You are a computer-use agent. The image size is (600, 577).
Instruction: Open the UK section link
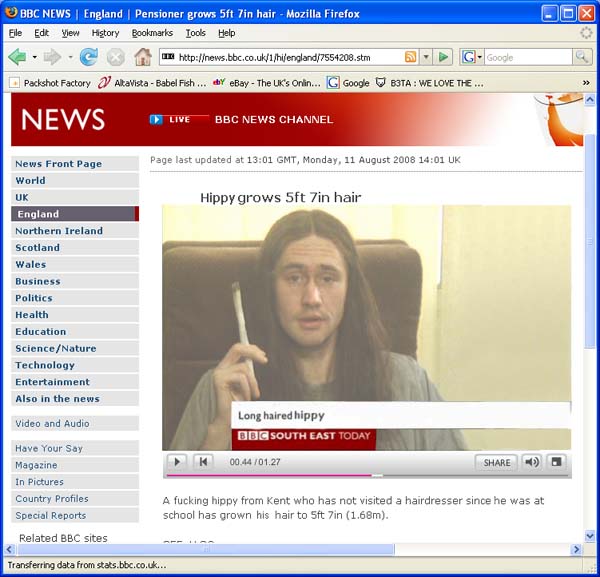[x=75, y=197]
